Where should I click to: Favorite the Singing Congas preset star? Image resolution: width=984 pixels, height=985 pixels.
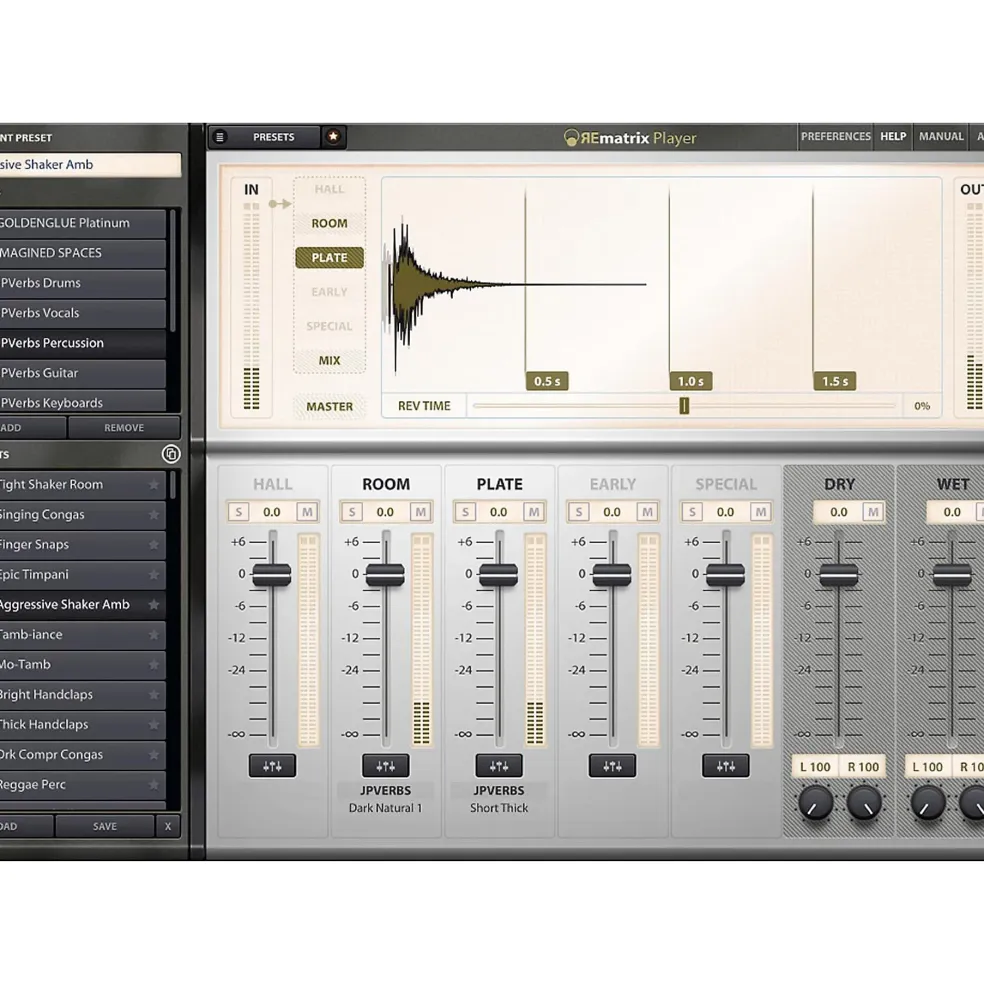click(x=153, y=514)
